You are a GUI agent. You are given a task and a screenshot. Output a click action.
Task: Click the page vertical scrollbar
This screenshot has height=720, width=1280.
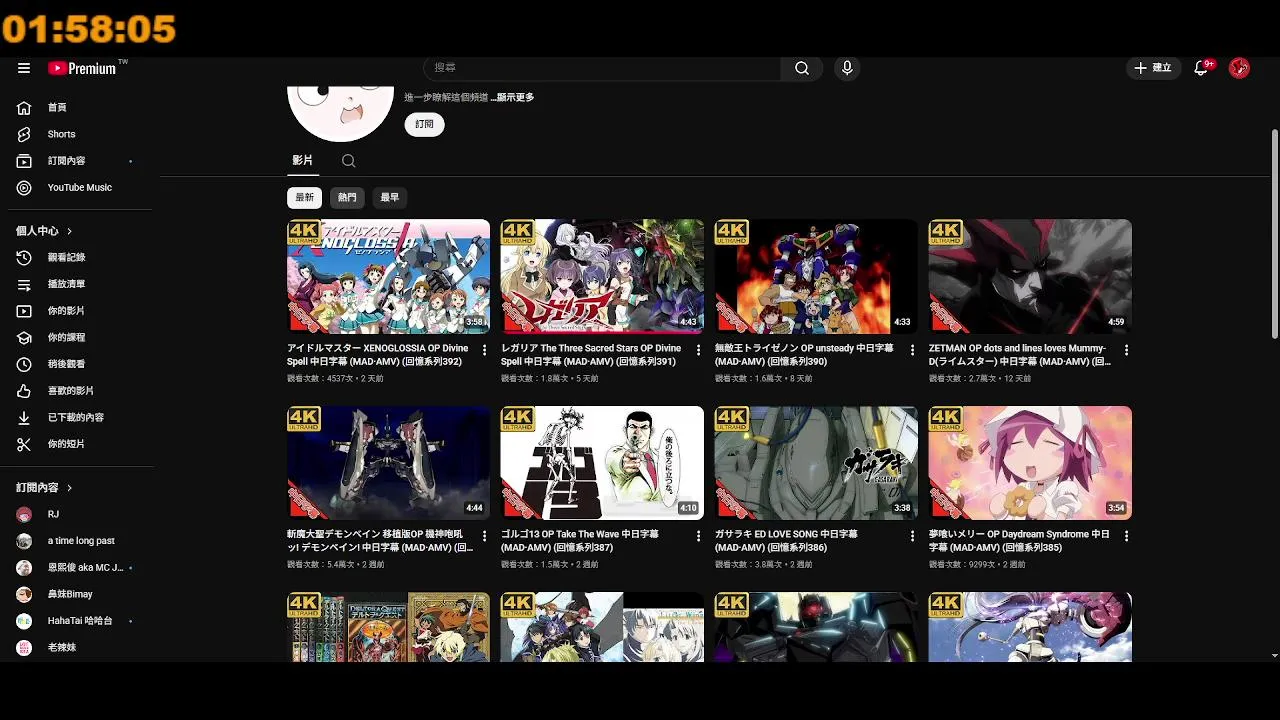point(1274,236)
